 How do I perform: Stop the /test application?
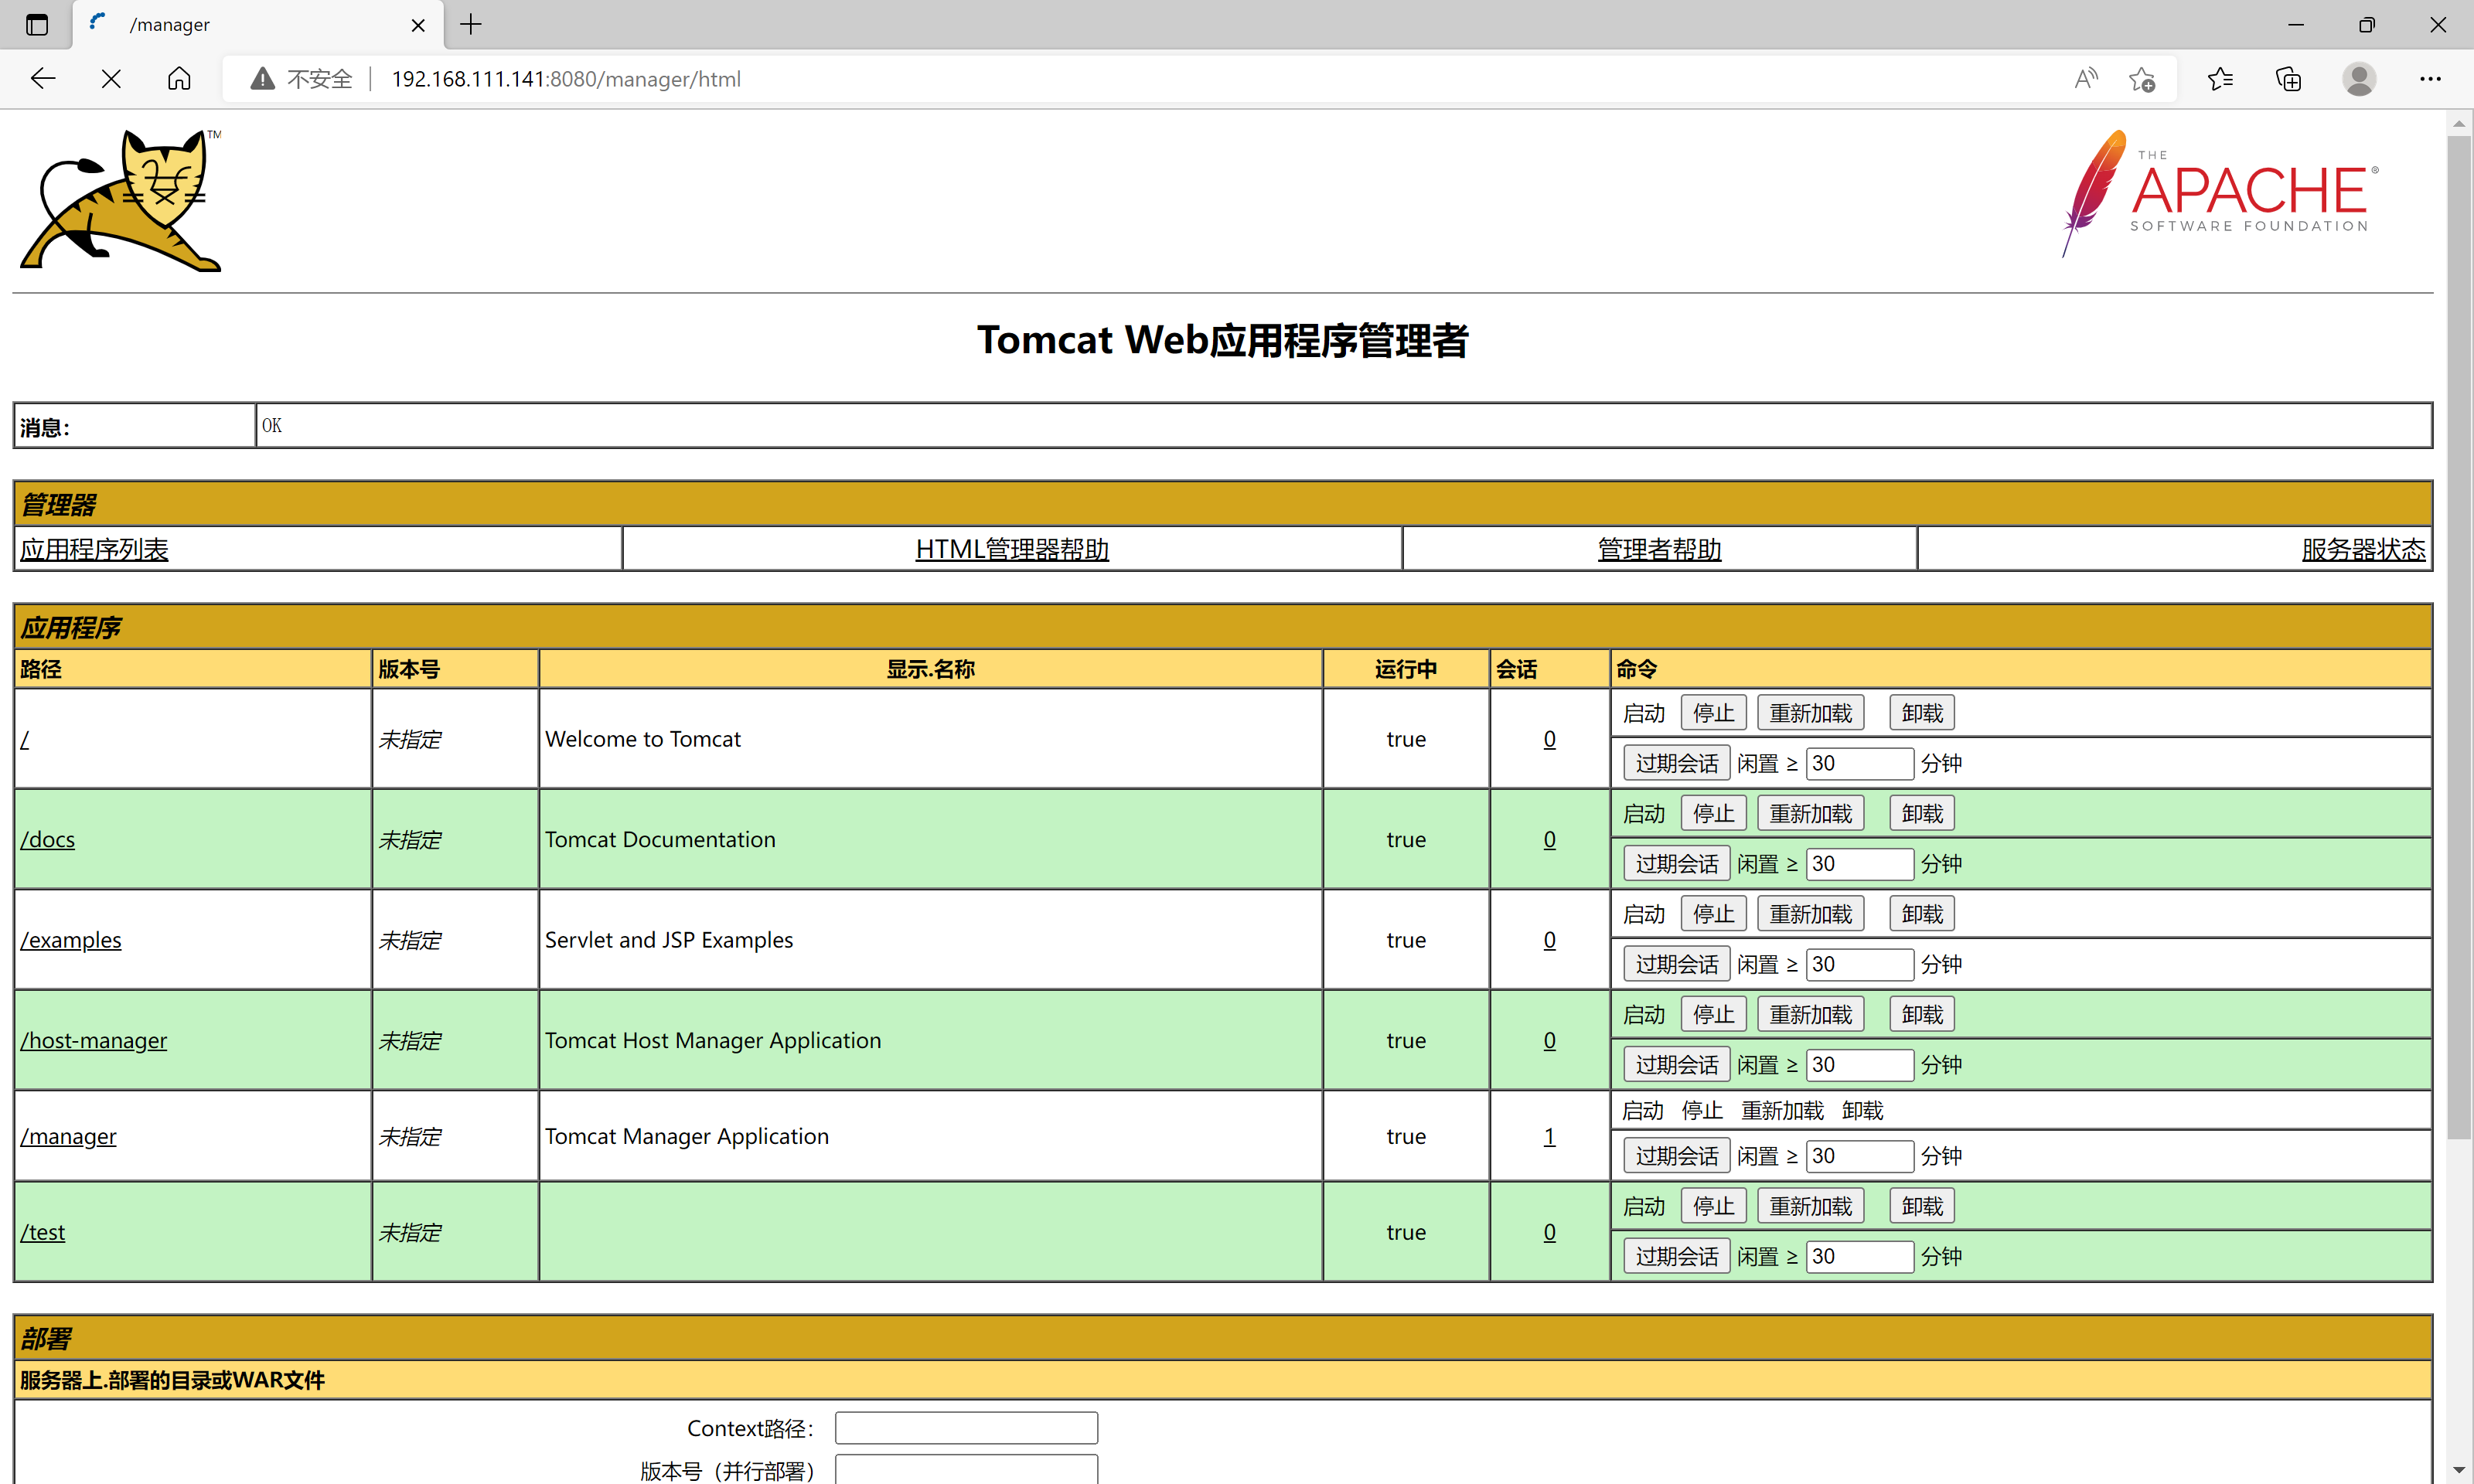1713,1206
